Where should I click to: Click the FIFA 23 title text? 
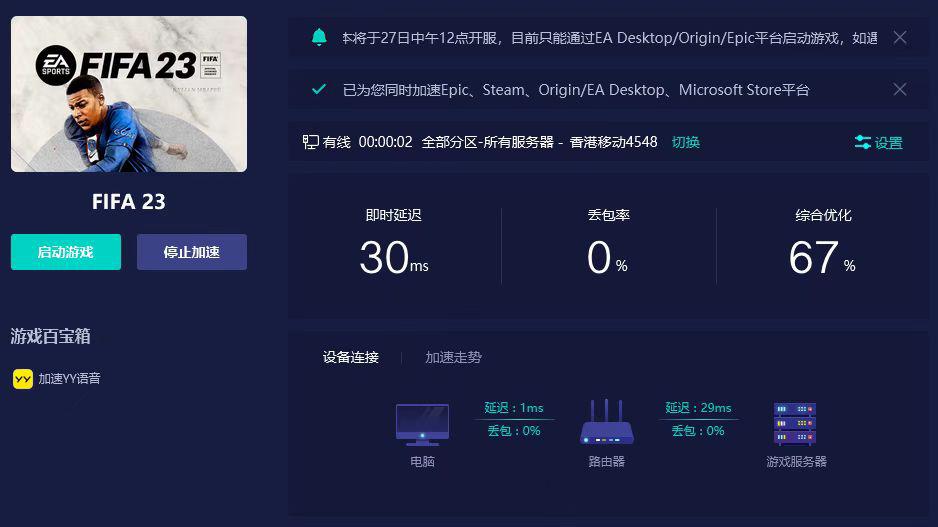[x=129, y=202]
